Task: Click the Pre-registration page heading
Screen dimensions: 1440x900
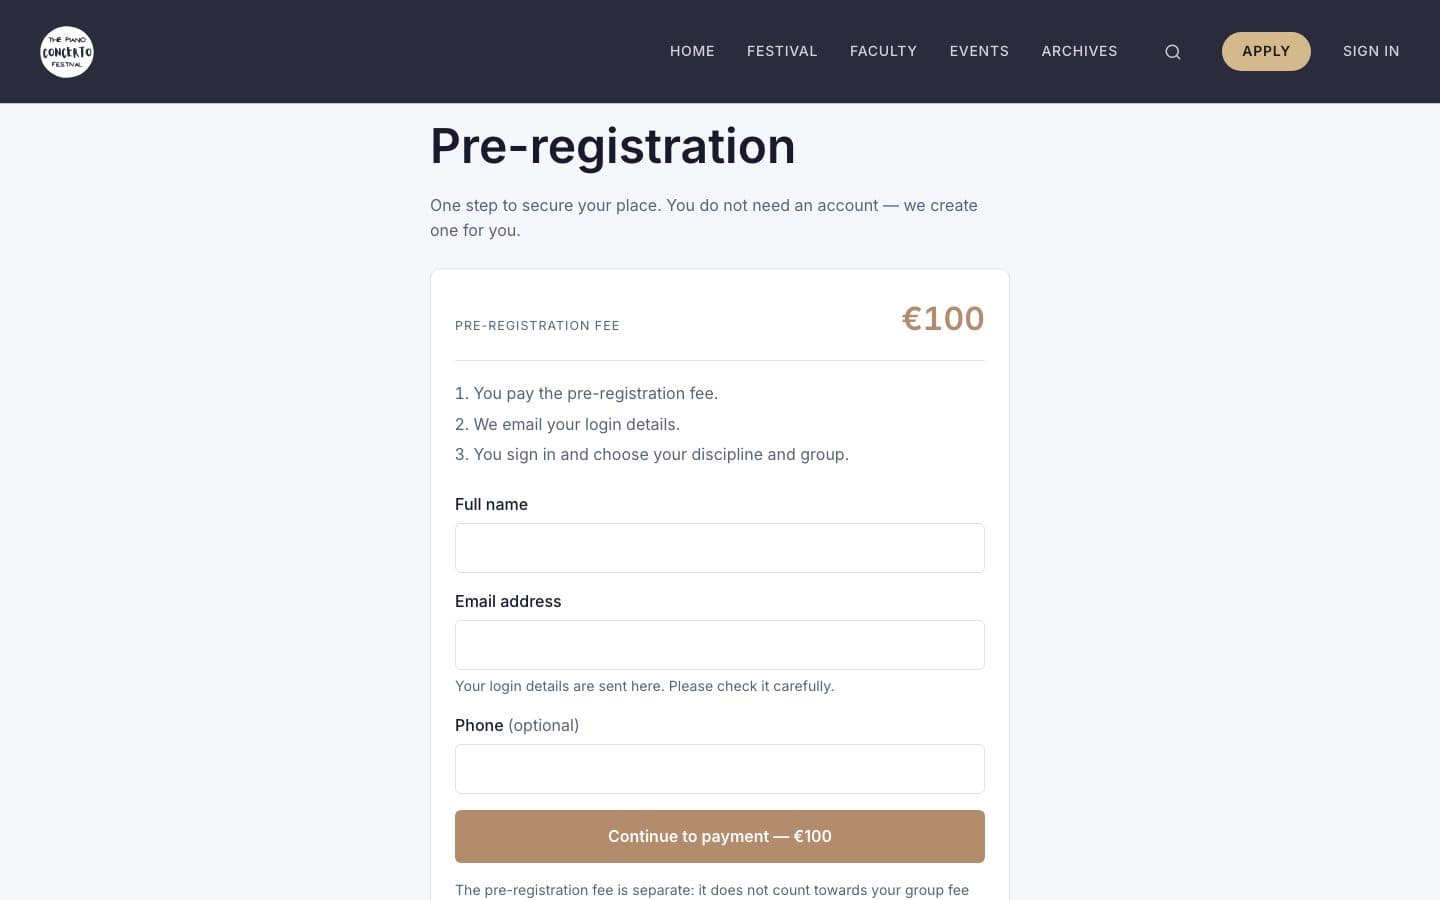Action: tap(613, 146)
